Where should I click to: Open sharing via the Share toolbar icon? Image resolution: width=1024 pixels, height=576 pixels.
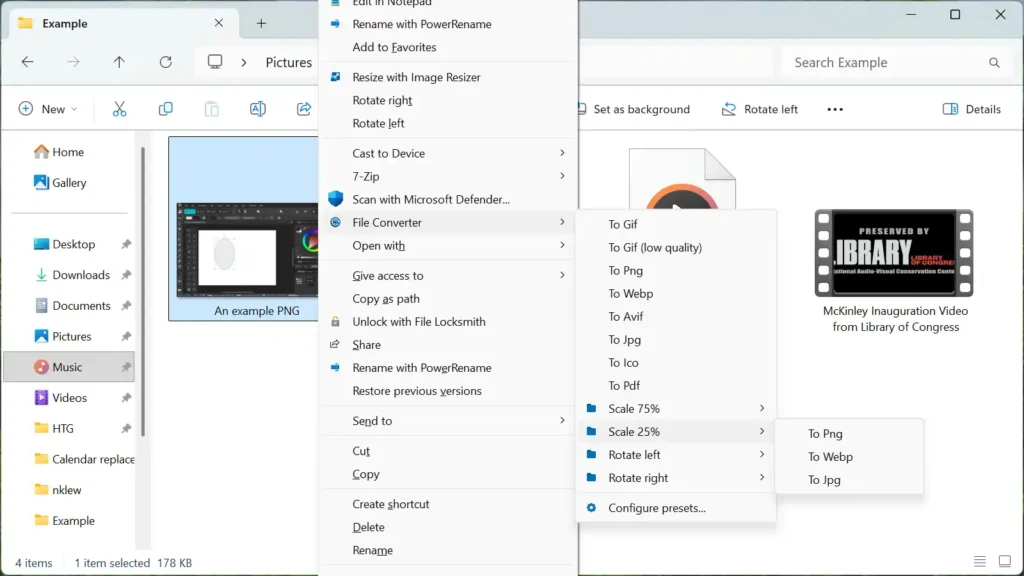point(303,109)
